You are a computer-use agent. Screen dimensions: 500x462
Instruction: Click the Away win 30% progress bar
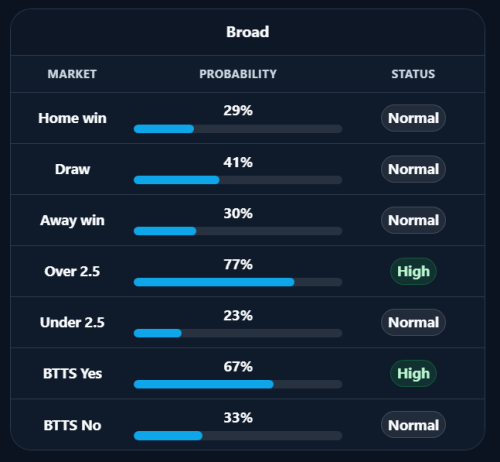click(x=238, y=231)
